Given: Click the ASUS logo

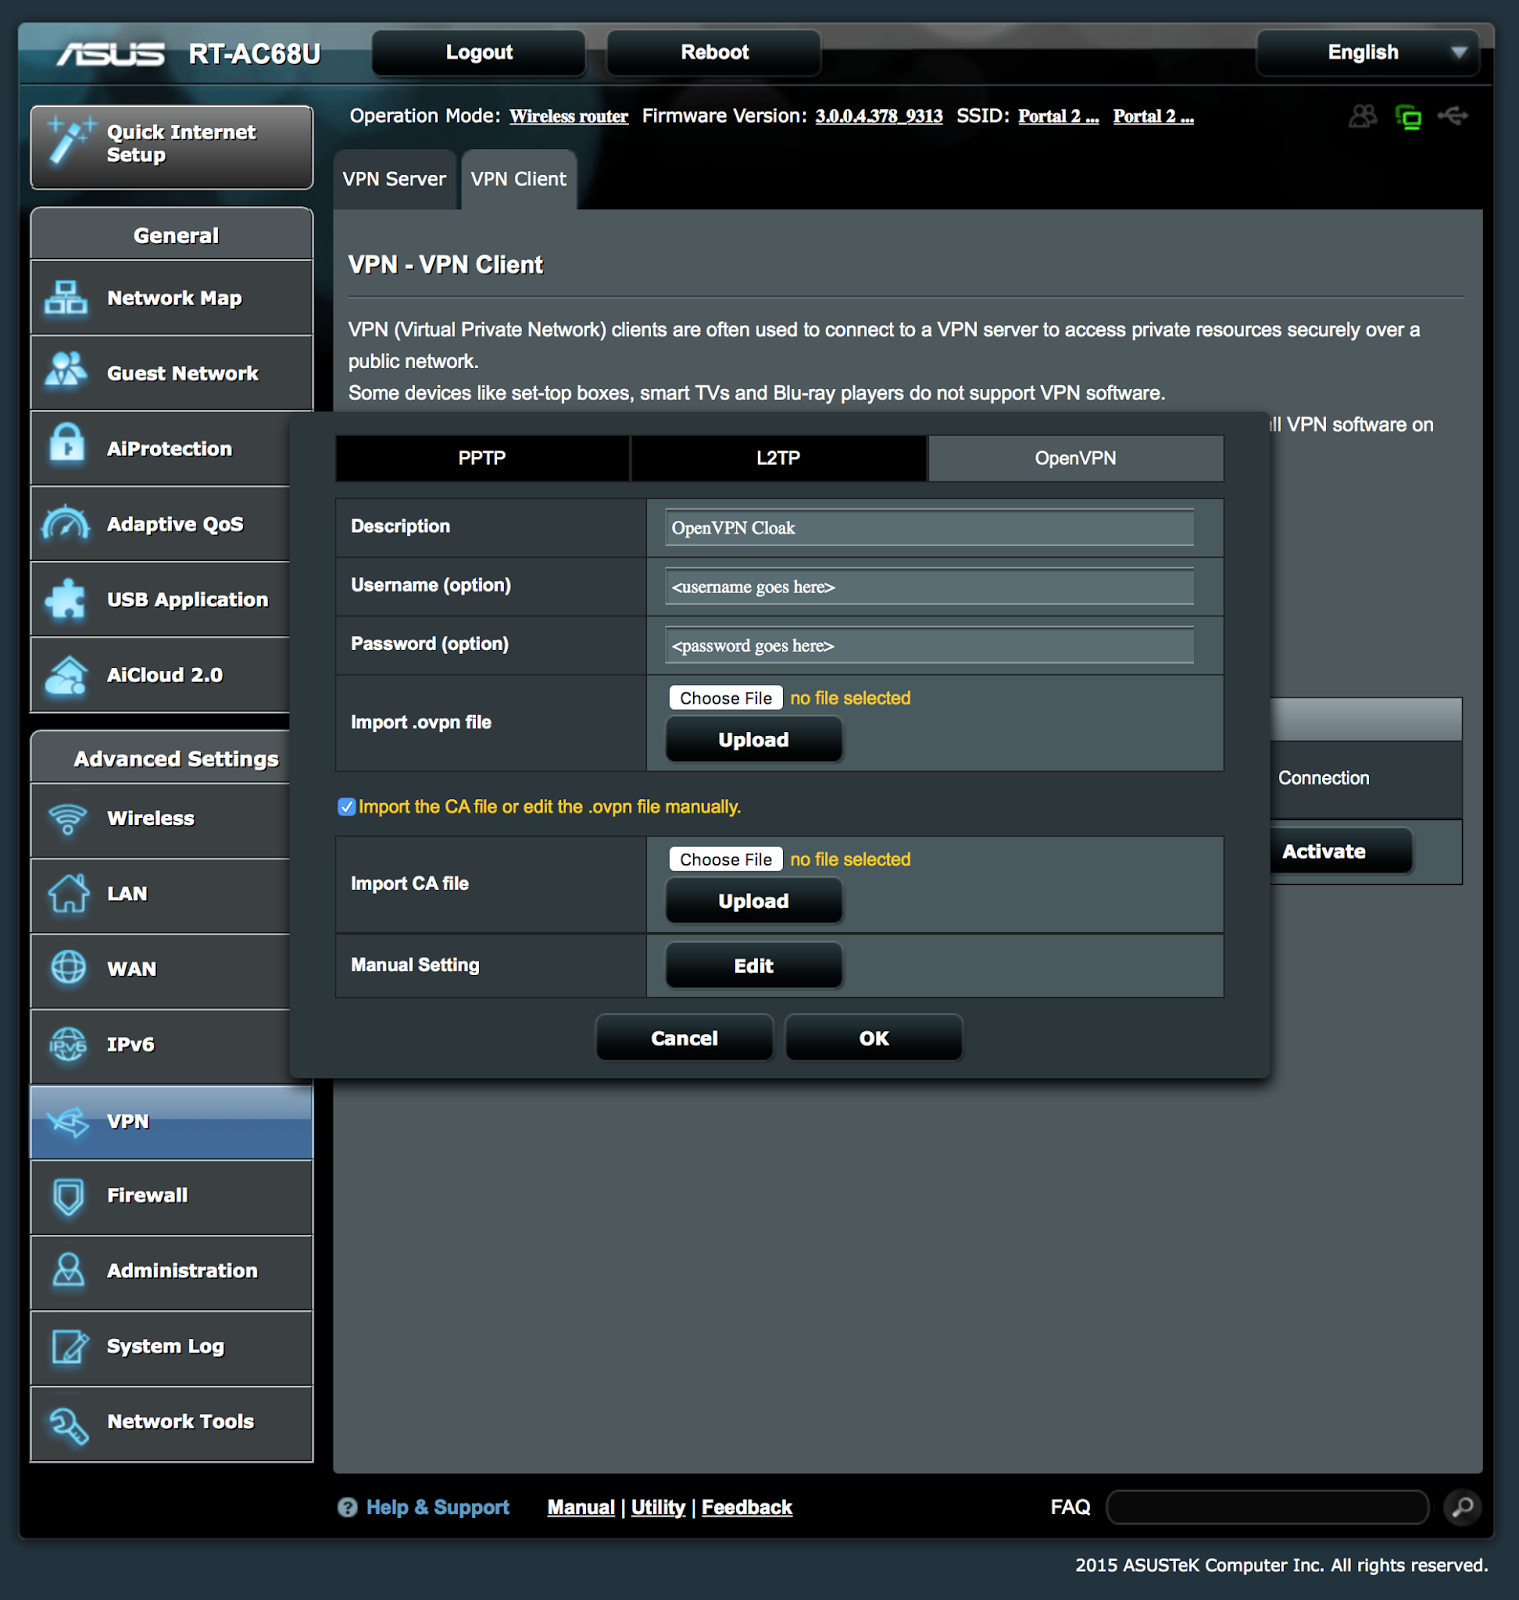Looking at the screenshot, I should (x=110, y=53).
